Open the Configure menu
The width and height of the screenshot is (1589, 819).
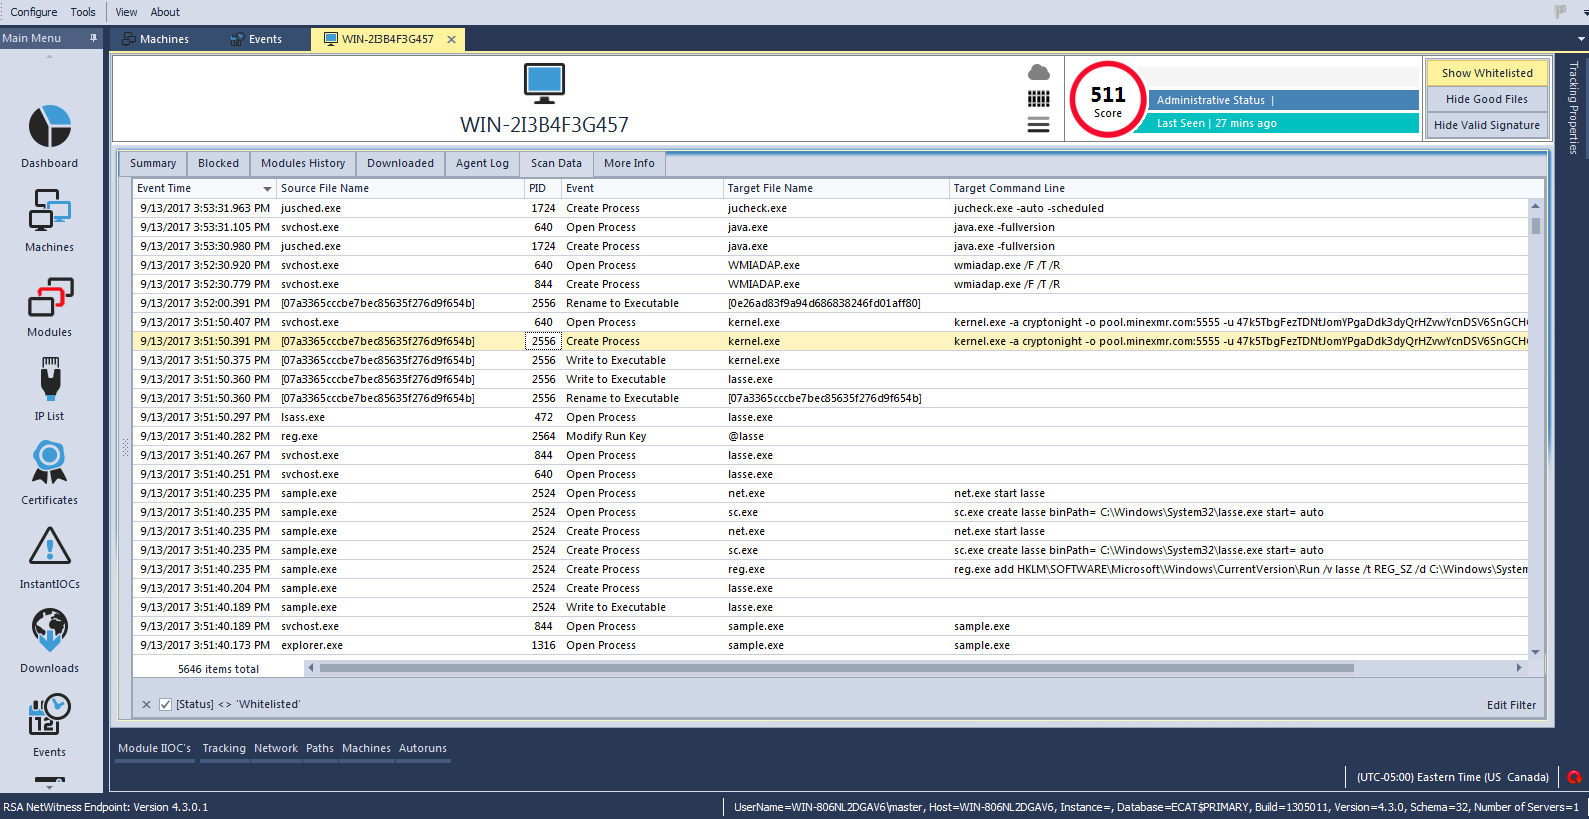[x=34, y=12]
